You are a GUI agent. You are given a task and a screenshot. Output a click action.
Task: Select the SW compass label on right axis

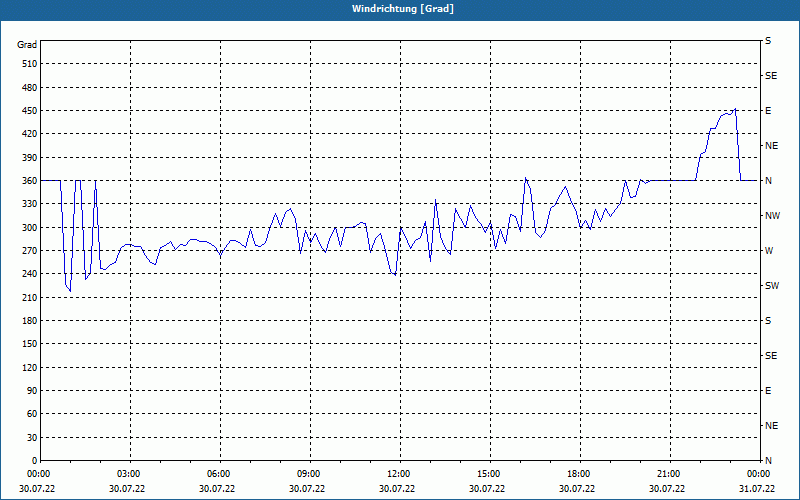pyautogui.click(x=772, y=286)
